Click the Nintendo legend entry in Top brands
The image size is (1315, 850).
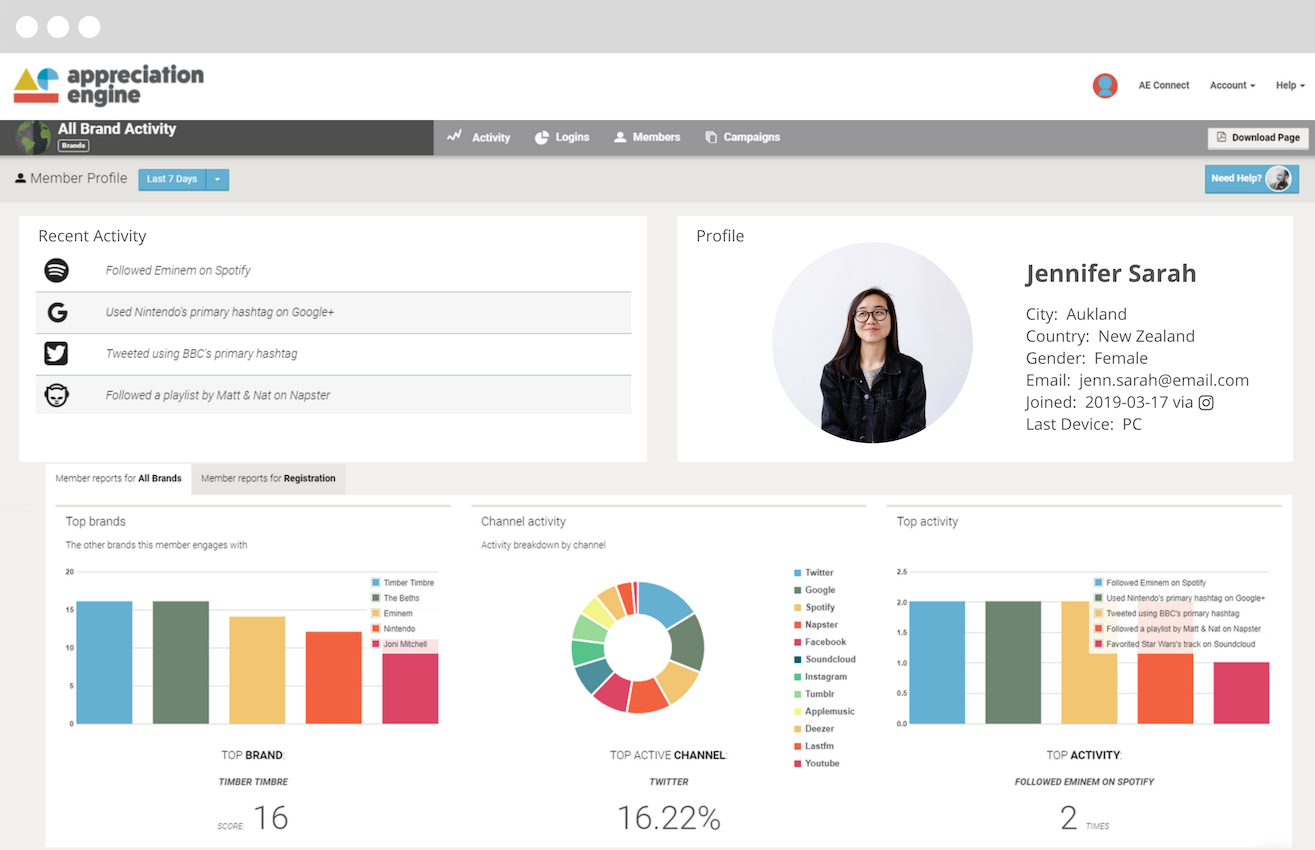[x=393, y=629]
